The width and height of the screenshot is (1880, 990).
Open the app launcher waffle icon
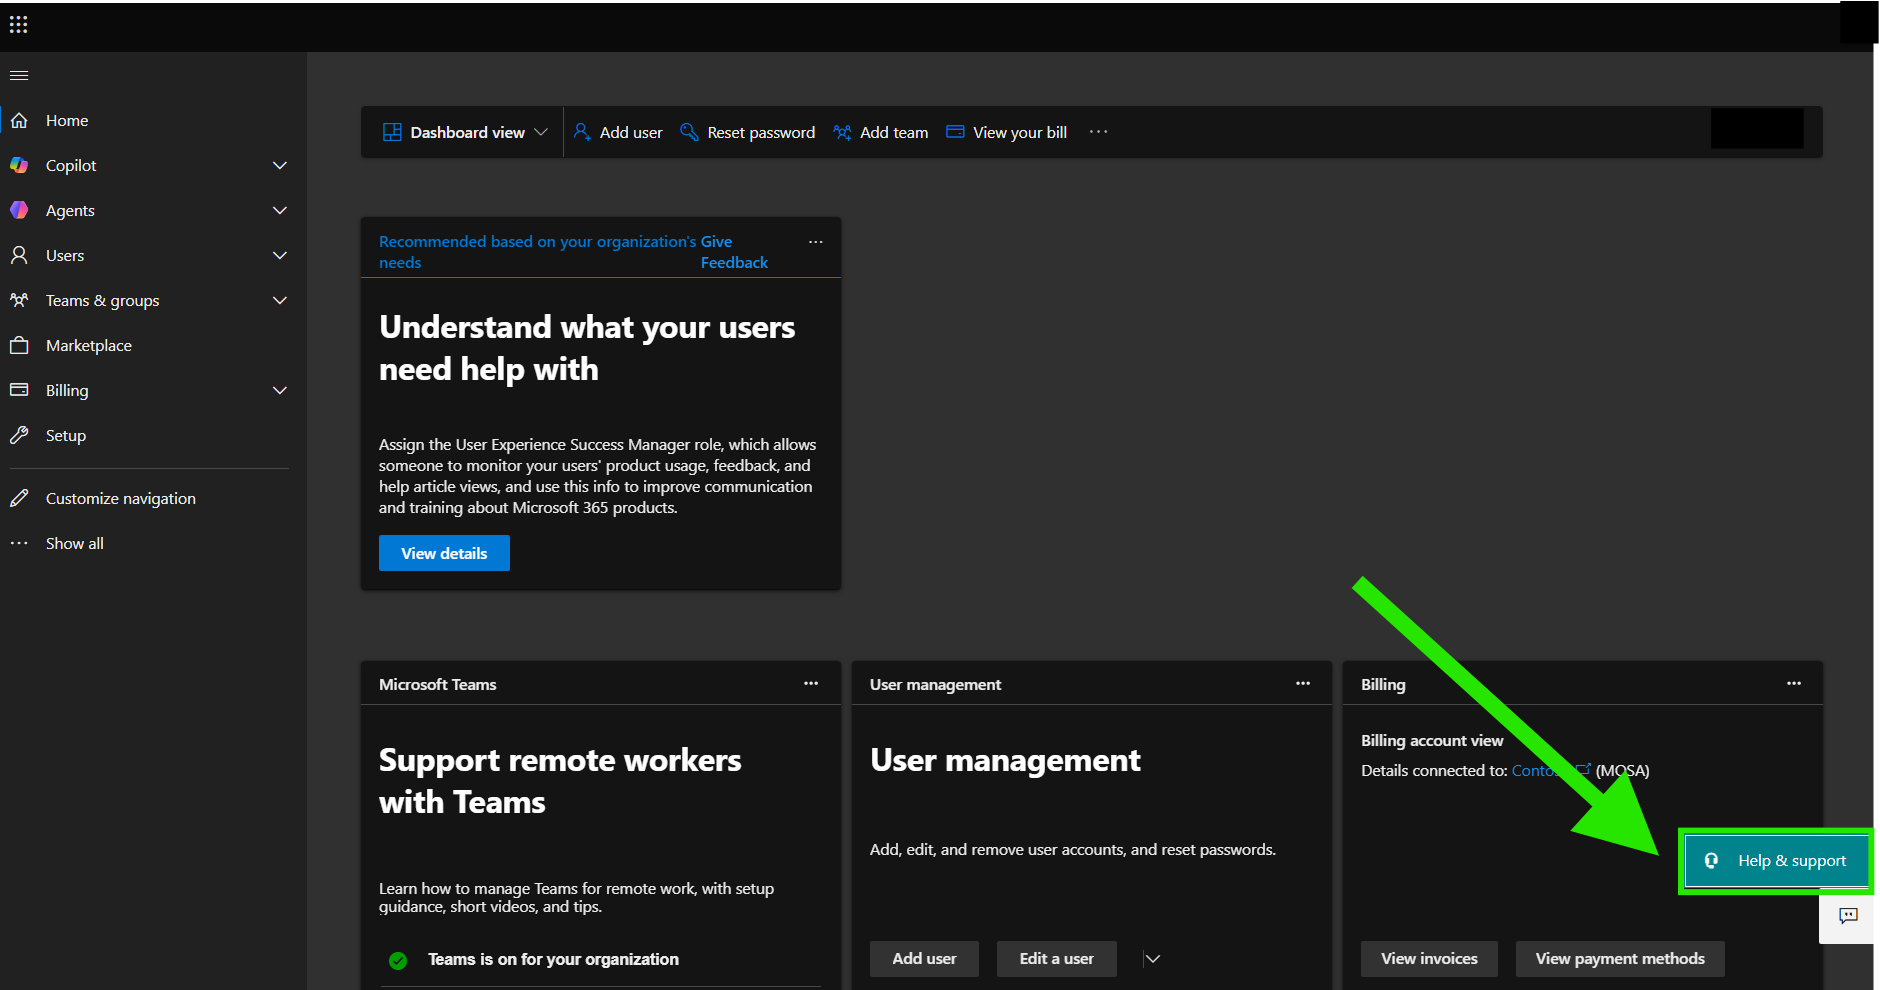click(x=19, y=24)
